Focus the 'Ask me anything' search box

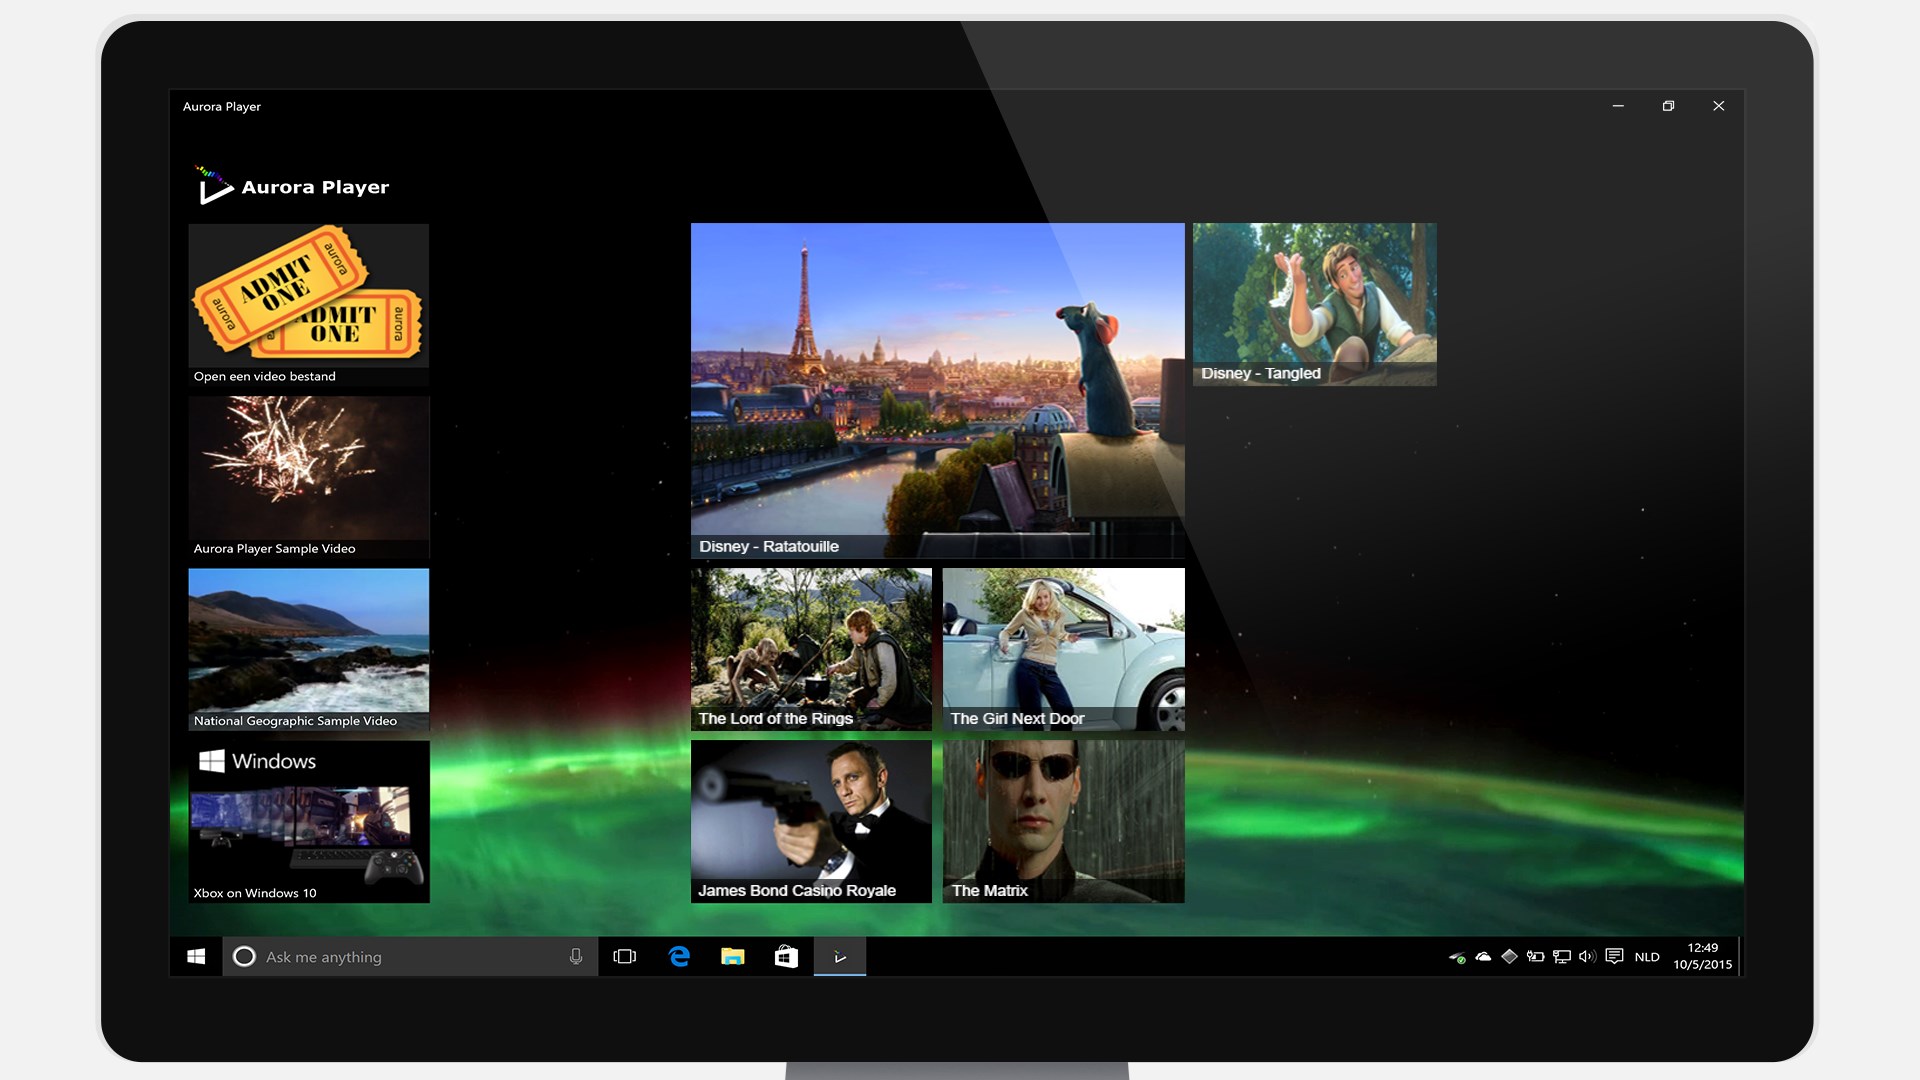click(410, 957)
